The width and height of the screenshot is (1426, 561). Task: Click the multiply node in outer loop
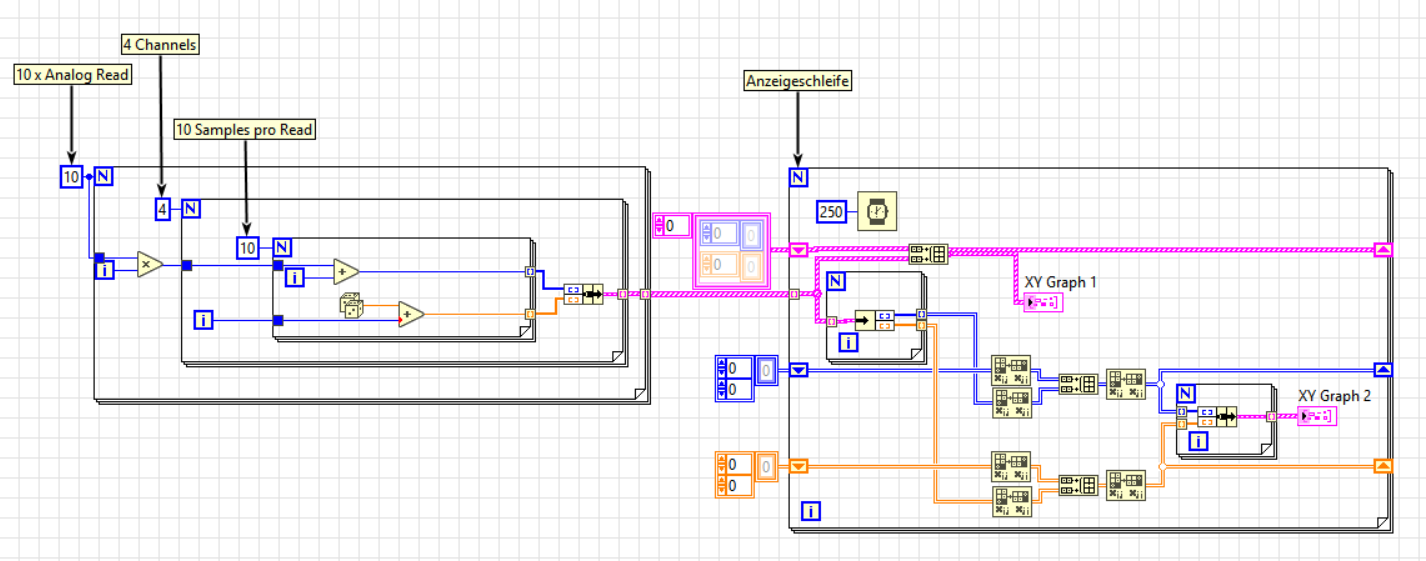[150, 265]
